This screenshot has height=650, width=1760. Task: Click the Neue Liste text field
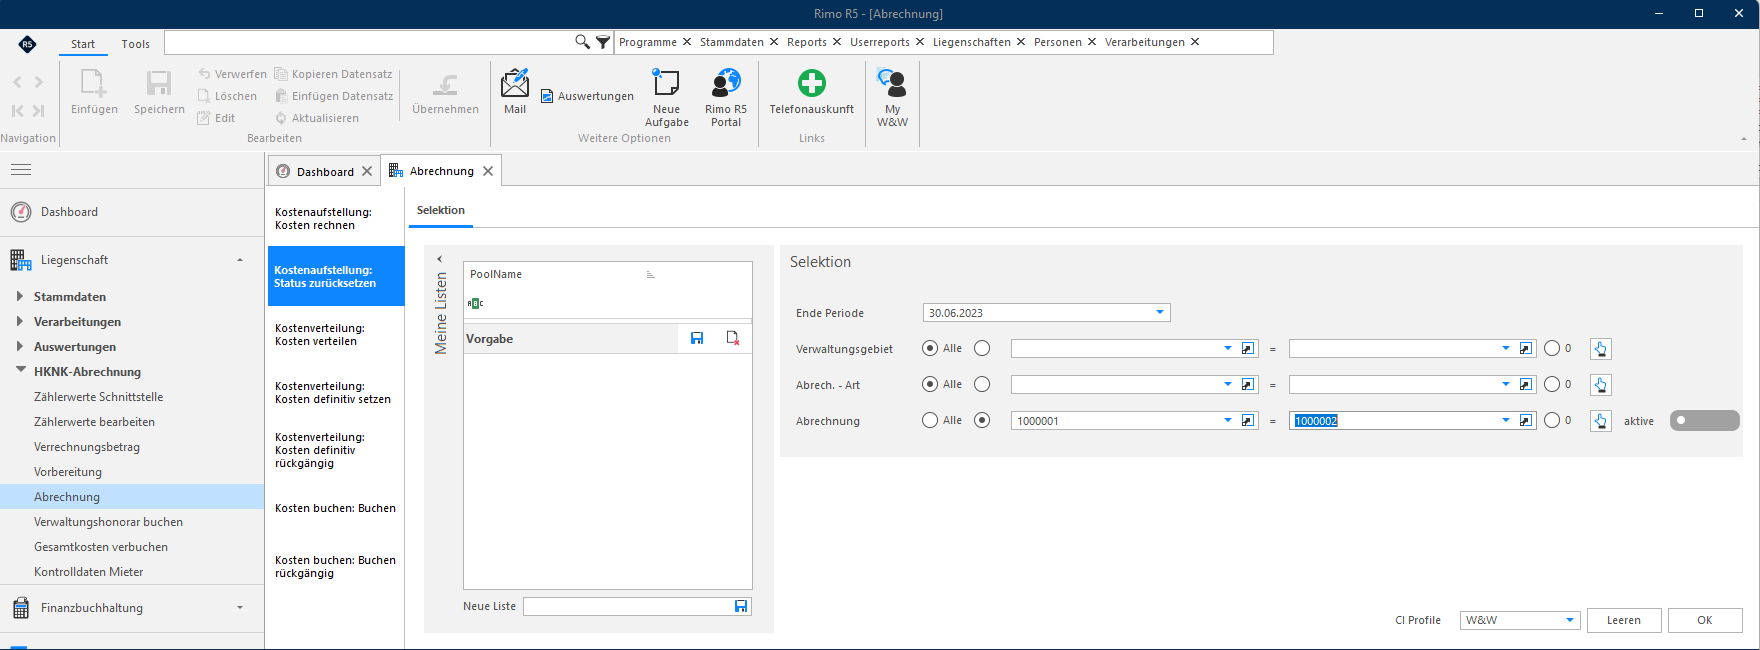[x=628, y=606]
